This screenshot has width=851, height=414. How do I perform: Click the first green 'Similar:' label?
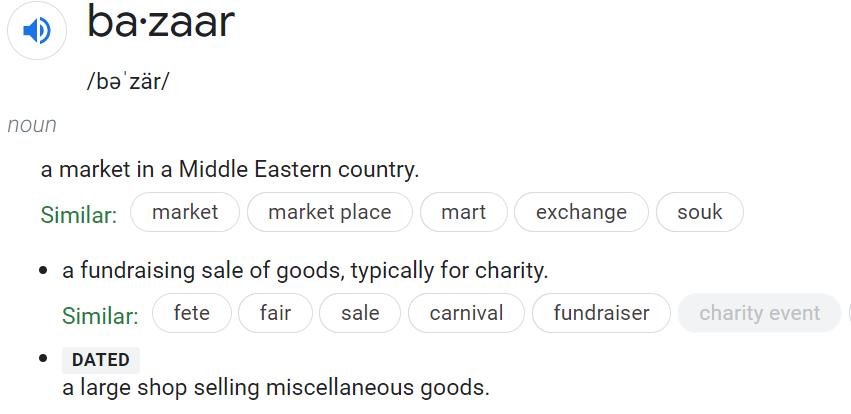(x=79, y=214)
